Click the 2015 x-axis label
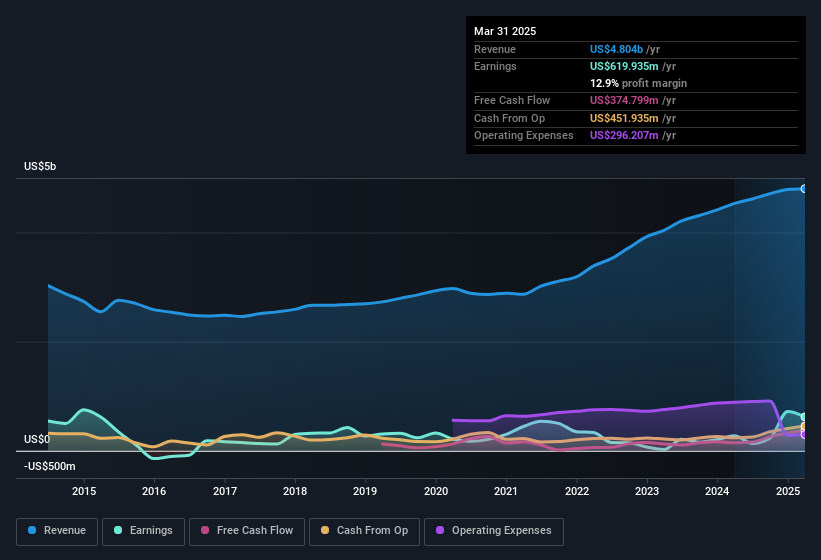 (84, 491)
